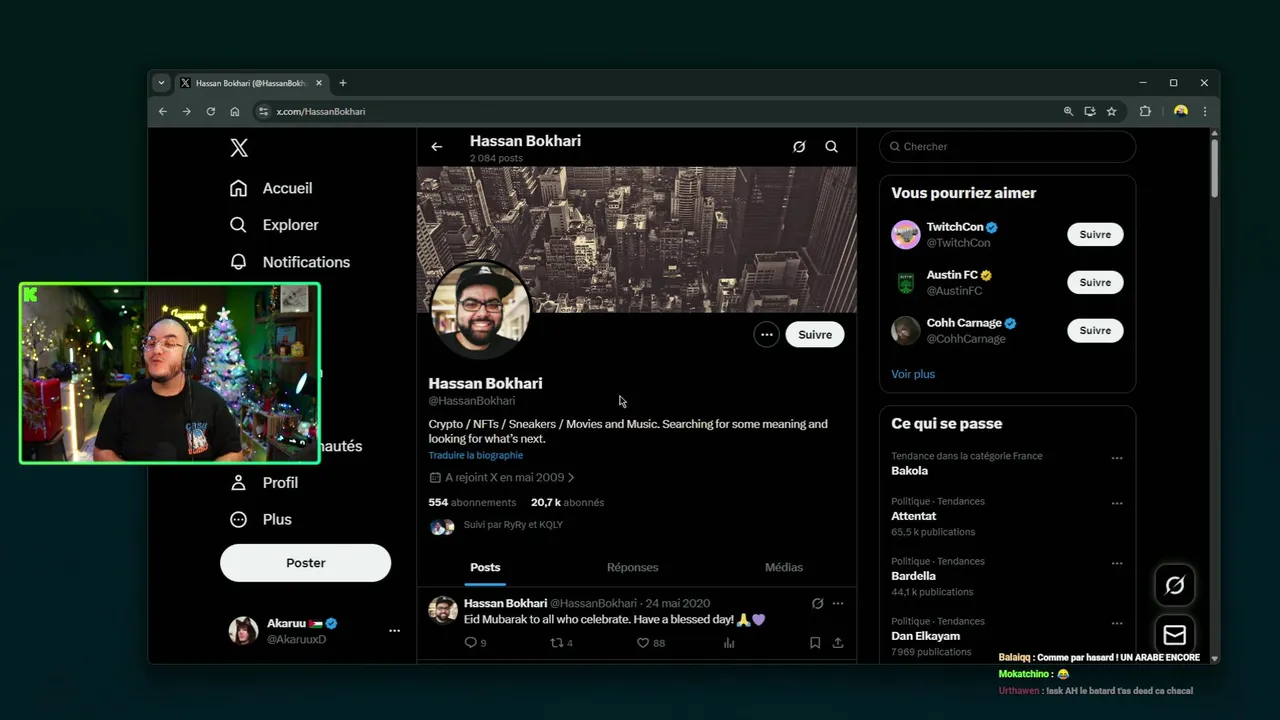
Task: Open floating messages envelope button
Action: [x=1175, y=635]
